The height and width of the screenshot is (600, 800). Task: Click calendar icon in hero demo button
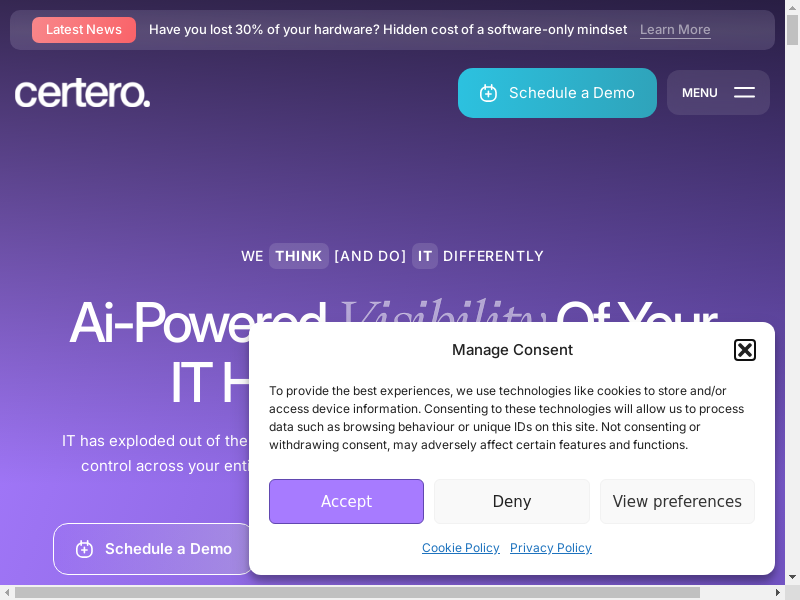[85, 549]
